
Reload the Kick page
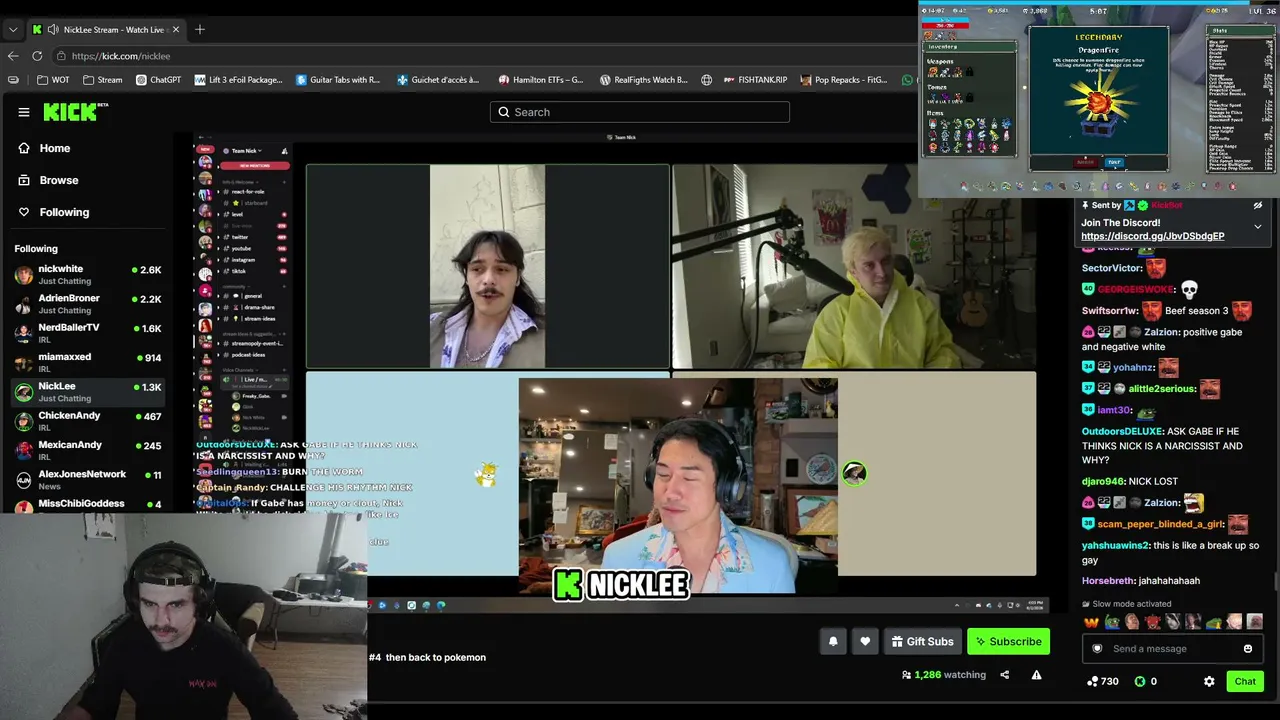tap(37, 56)
